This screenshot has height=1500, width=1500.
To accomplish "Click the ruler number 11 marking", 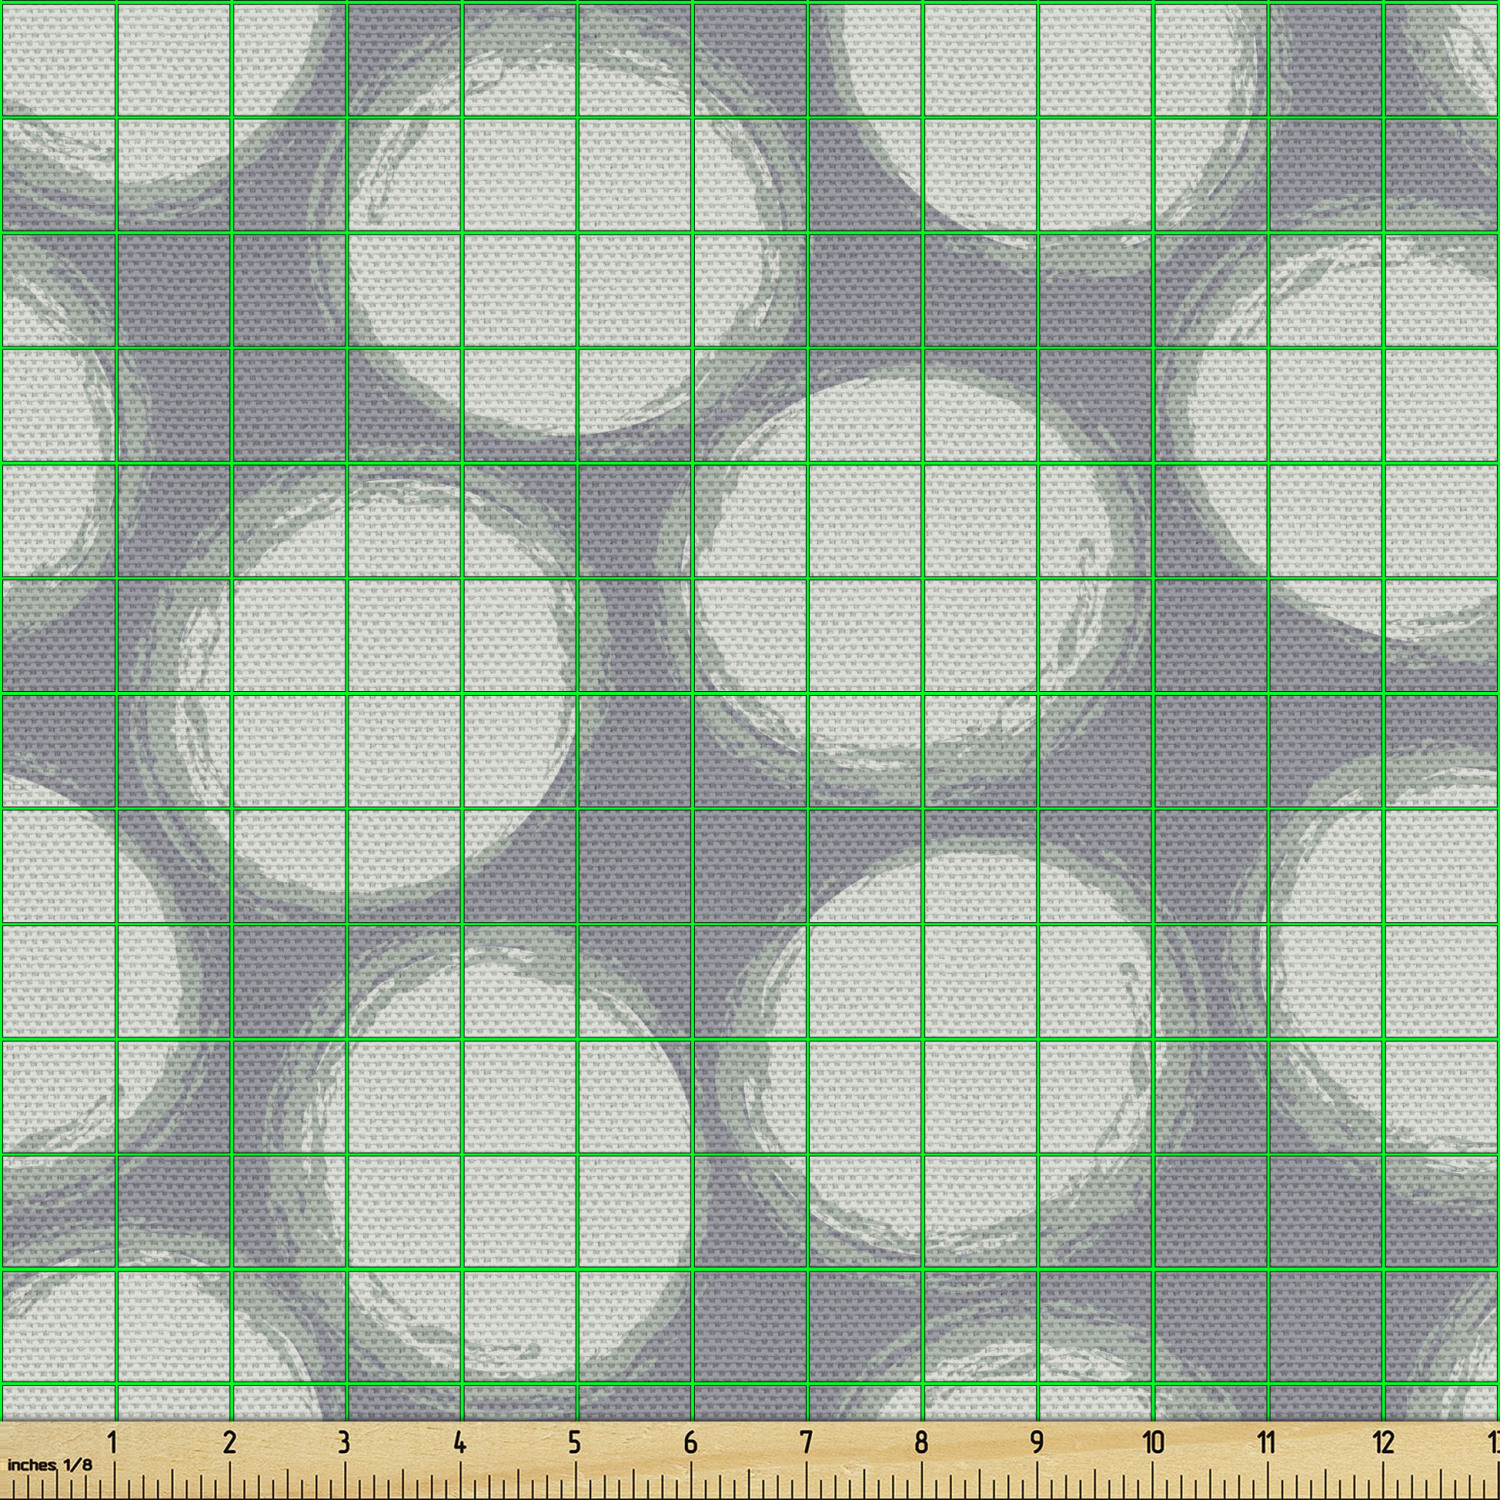I will pos(1267,1443).
